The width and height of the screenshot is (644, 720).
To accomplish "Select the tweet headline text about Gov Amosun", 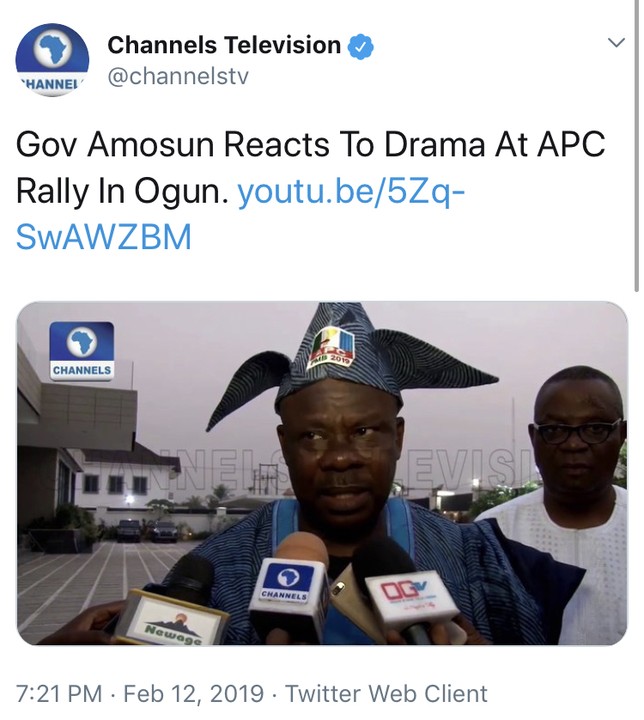I will pyautogui.click(x=310, y=168).
